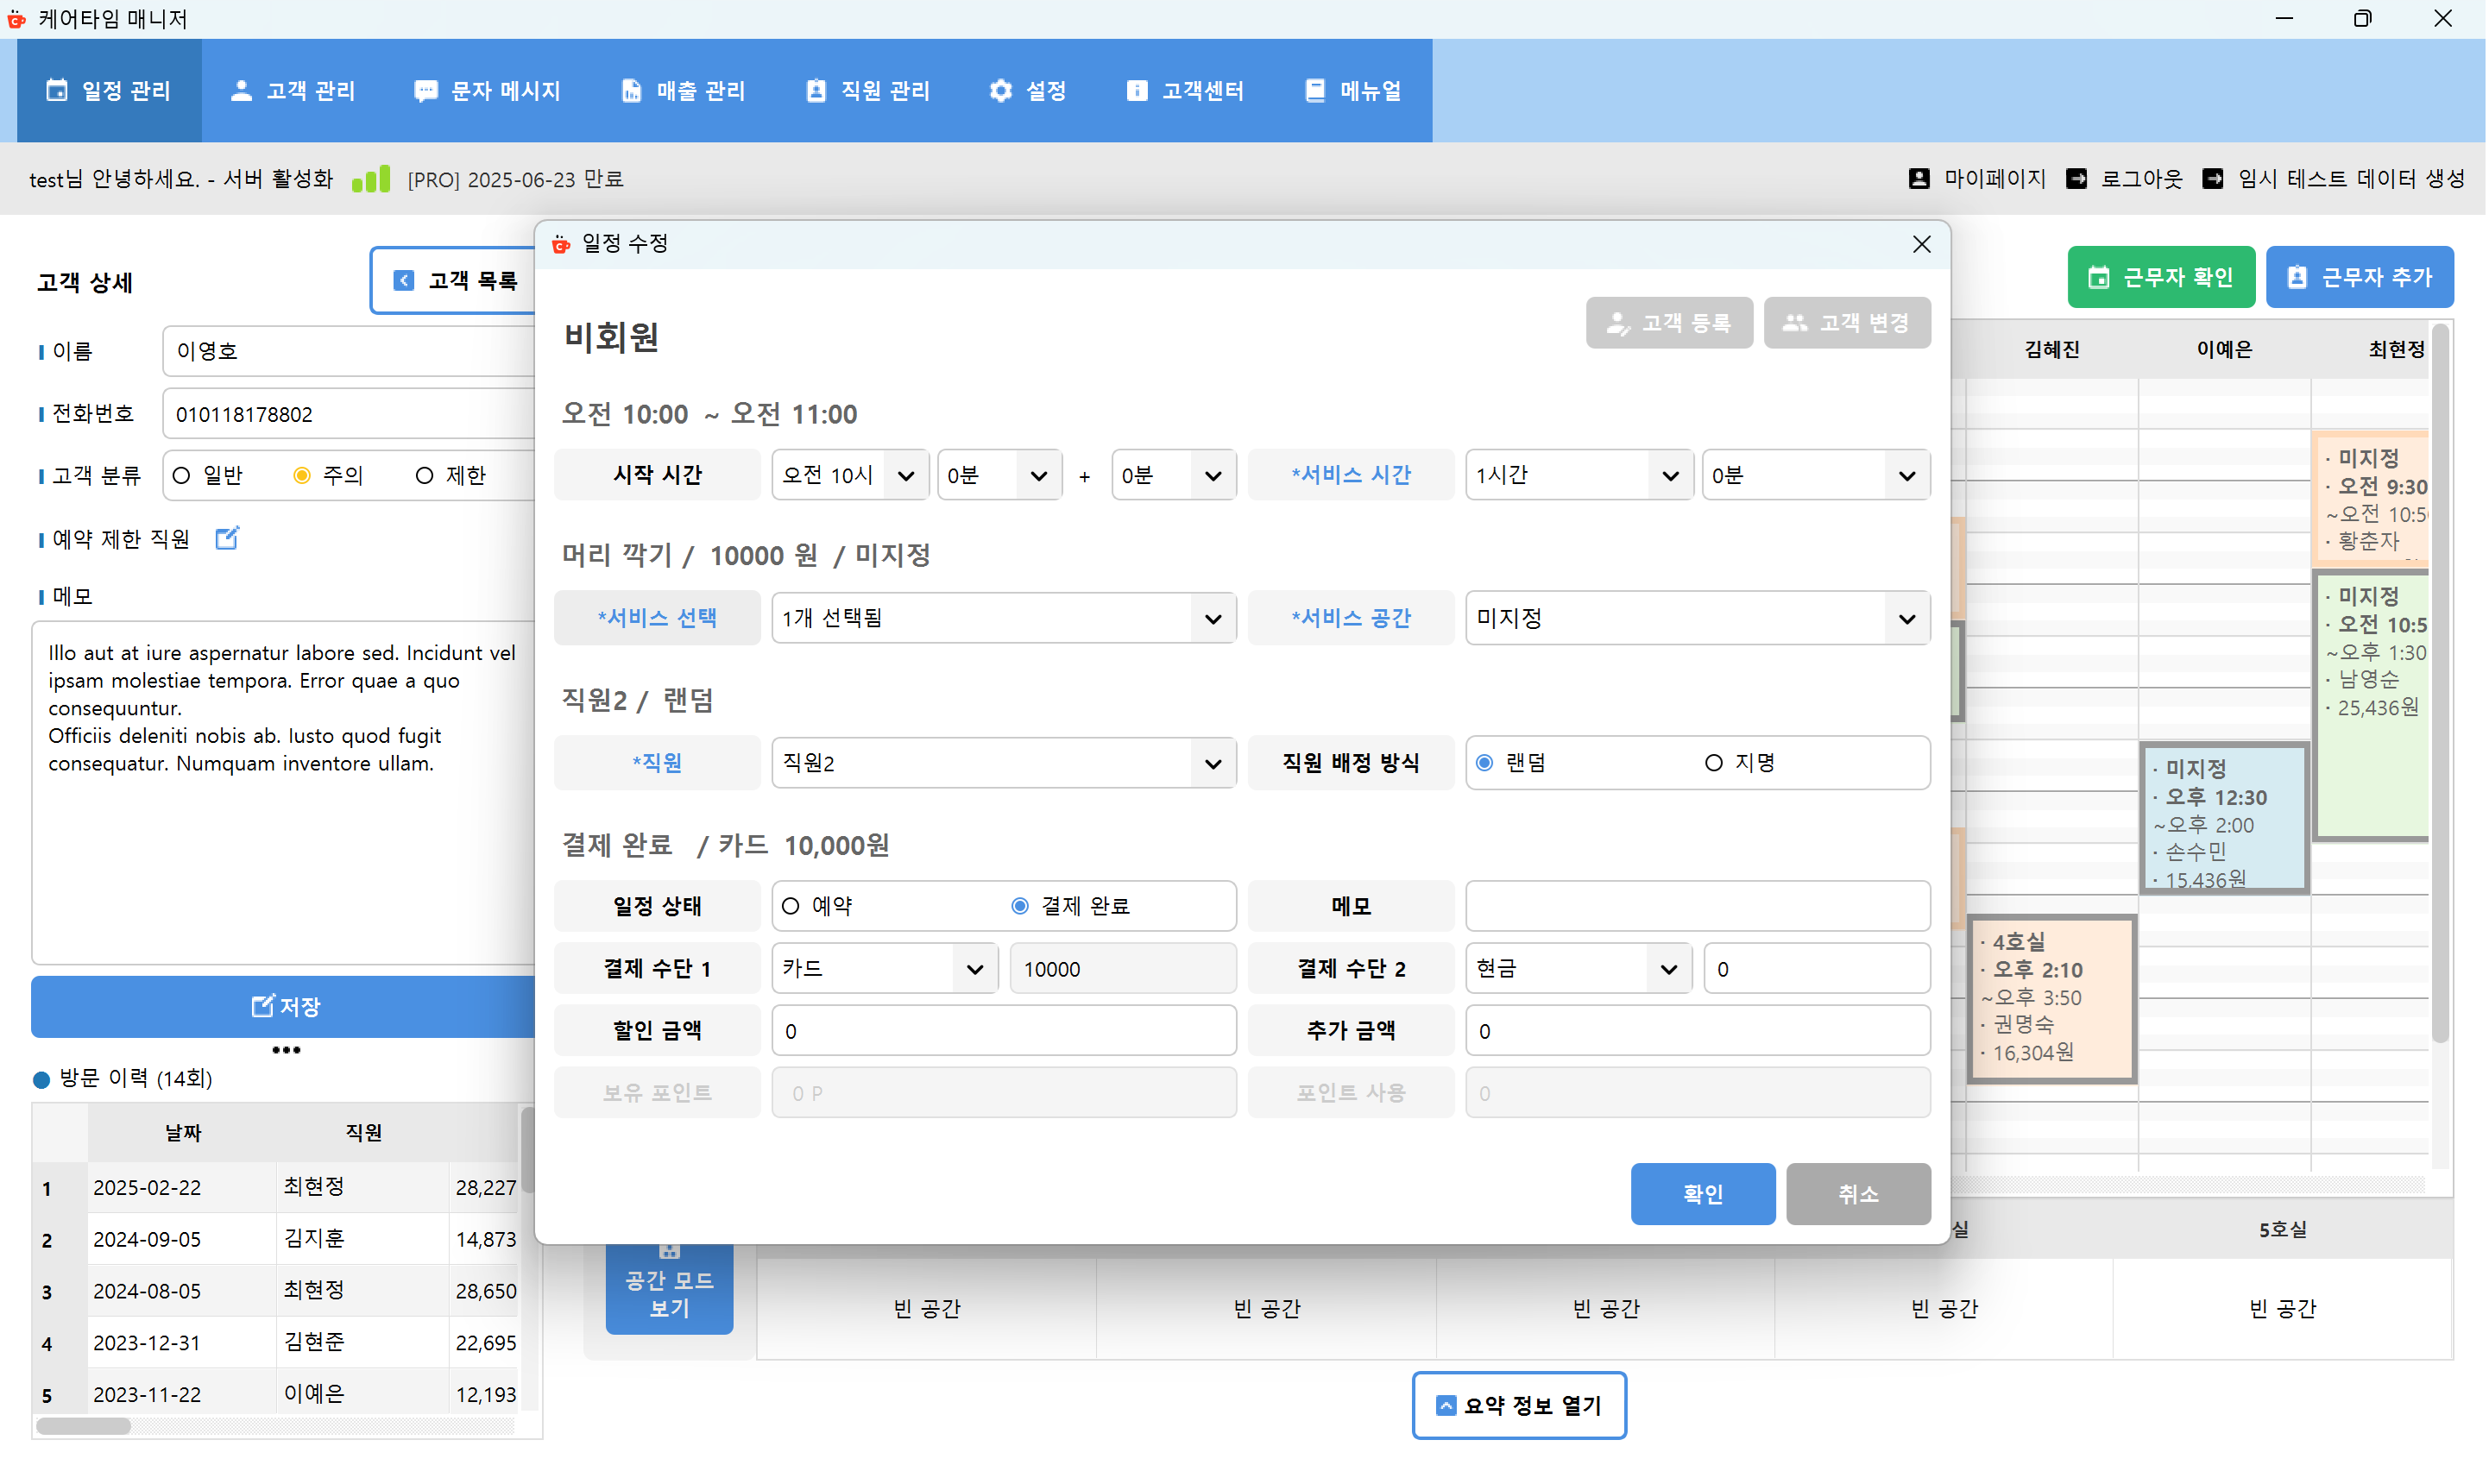This screenshot has height=1484, width=2489.
Task: Switch 일정 상태 to 예약
Action: (790, 906)
